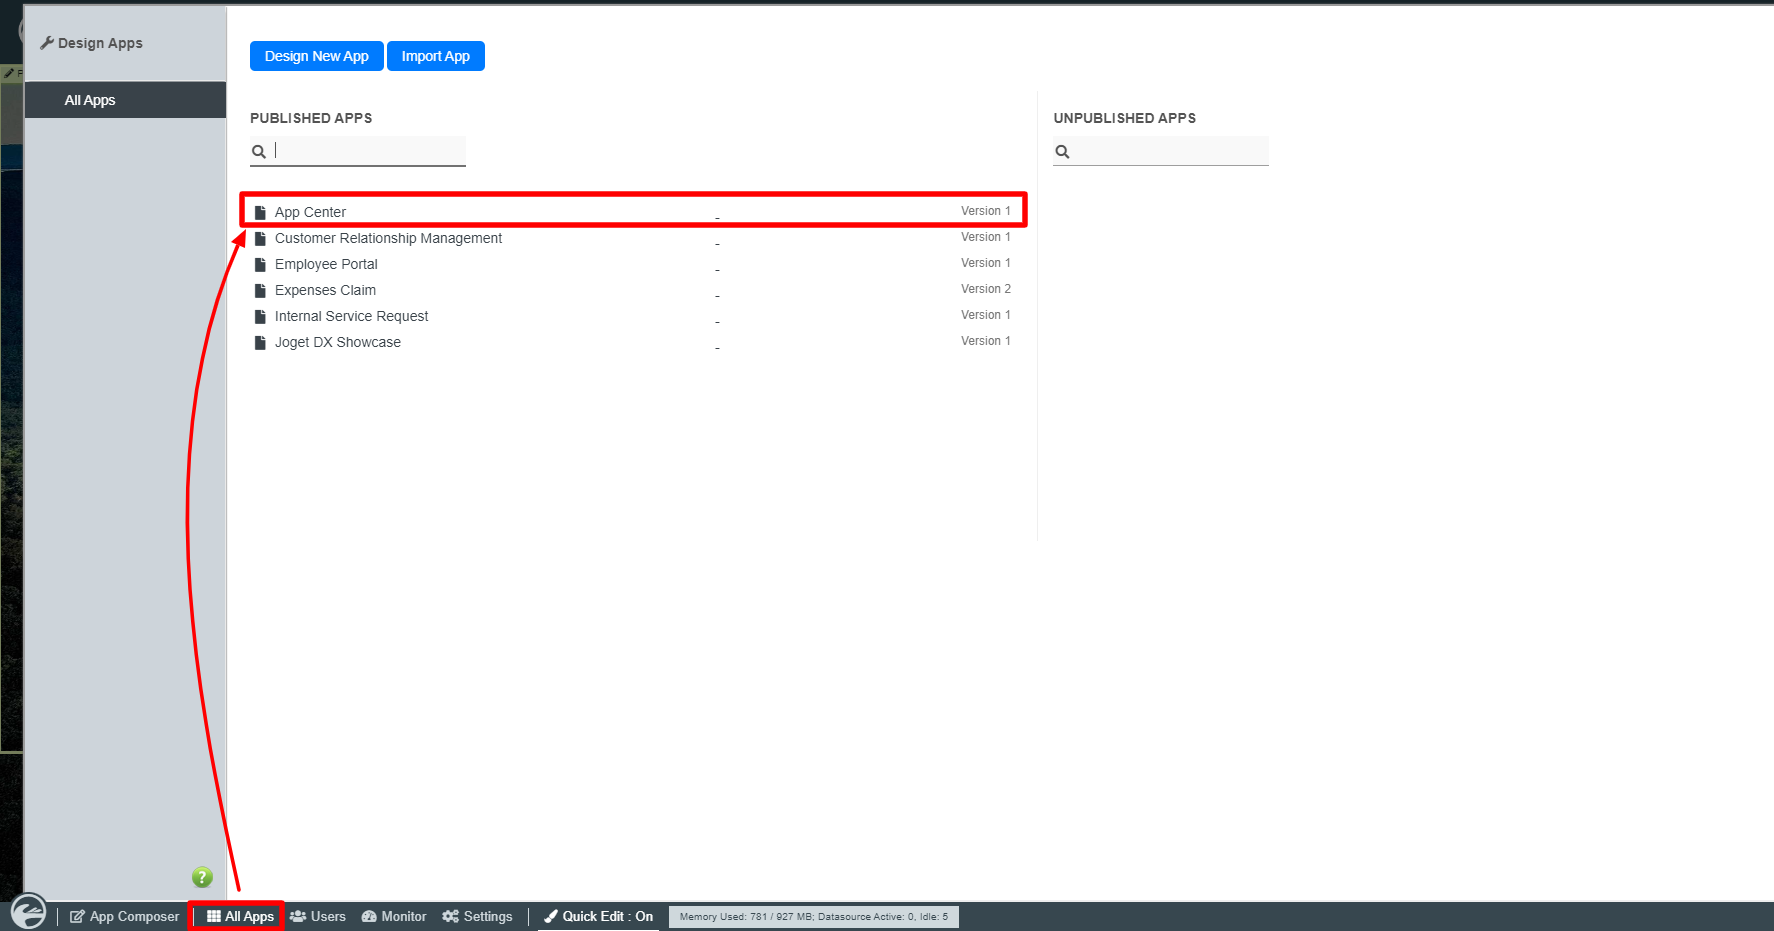Click Version 1 for Employee Portal

986,263
